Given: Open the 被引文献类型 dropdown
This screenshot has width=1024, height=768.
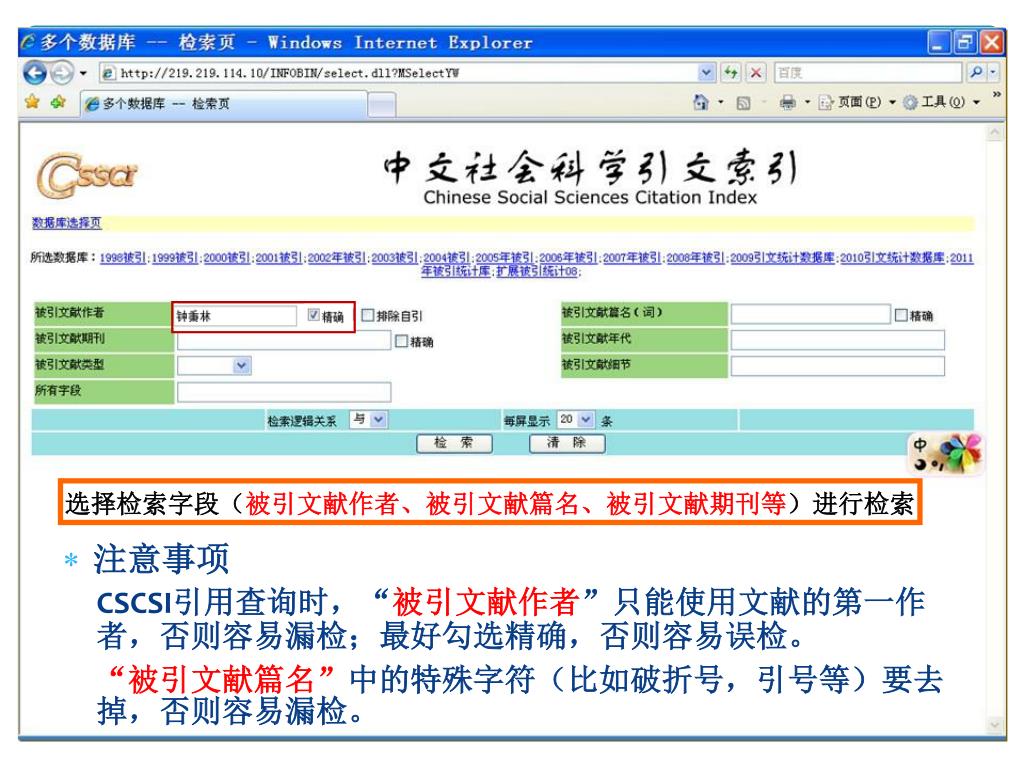Looking at the screenshot, I should [x=214, y=366].
